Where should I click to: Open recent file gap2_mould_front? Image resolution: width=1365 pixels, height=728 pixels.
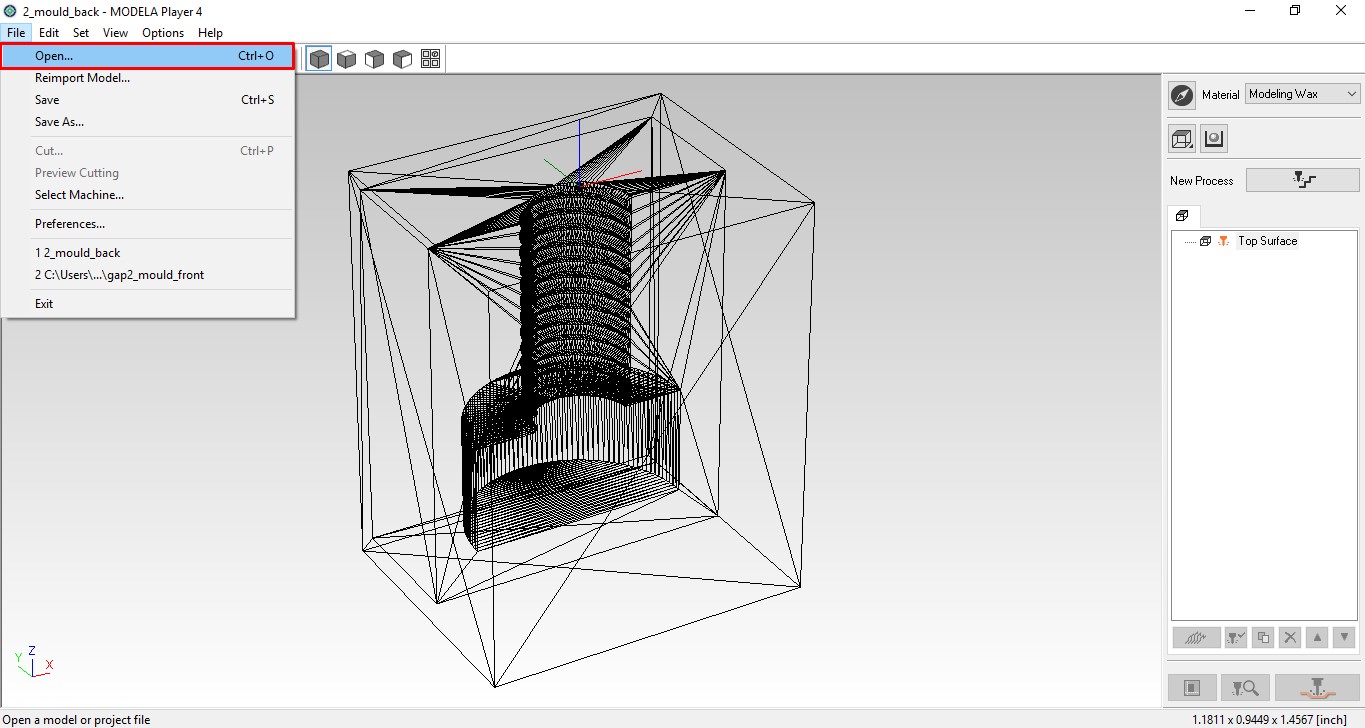coord(147,275)
